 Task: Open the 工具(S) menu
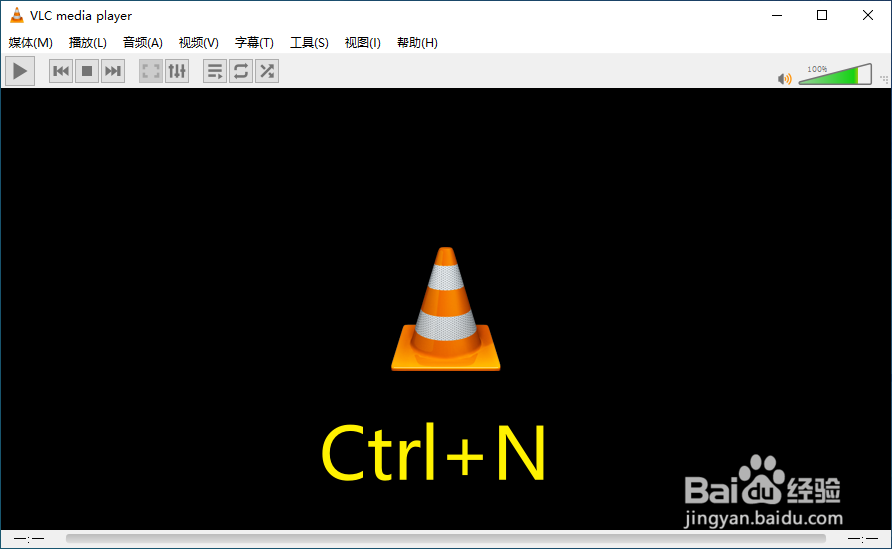(x=309, y=43)
